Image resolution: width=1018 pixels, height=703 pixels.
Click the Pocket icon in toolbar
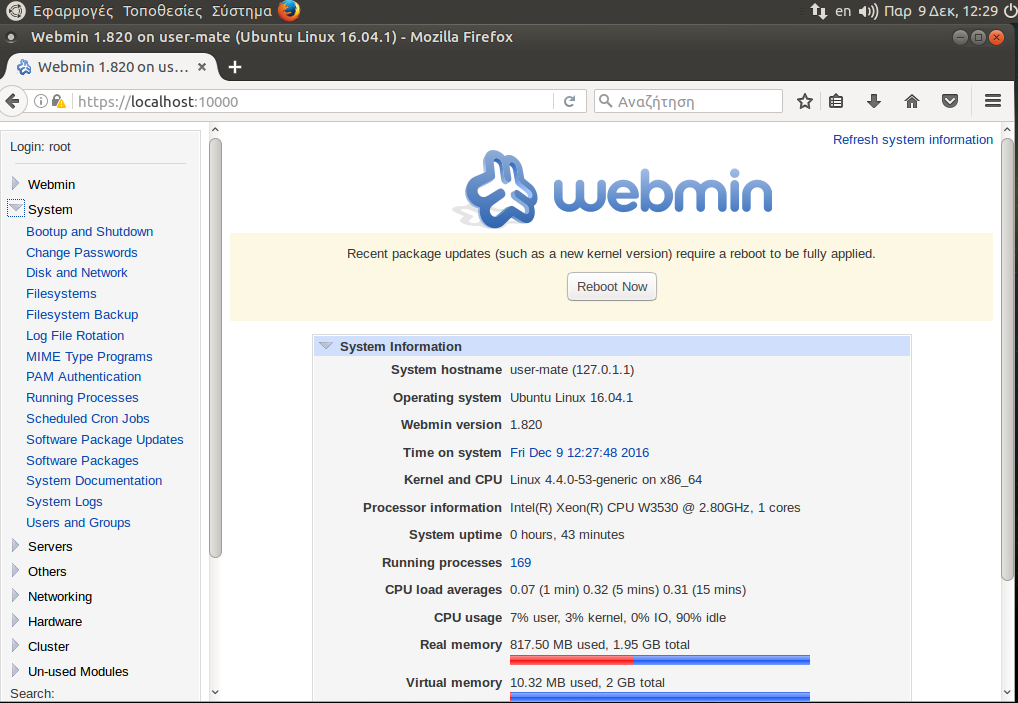click(950, 101)
